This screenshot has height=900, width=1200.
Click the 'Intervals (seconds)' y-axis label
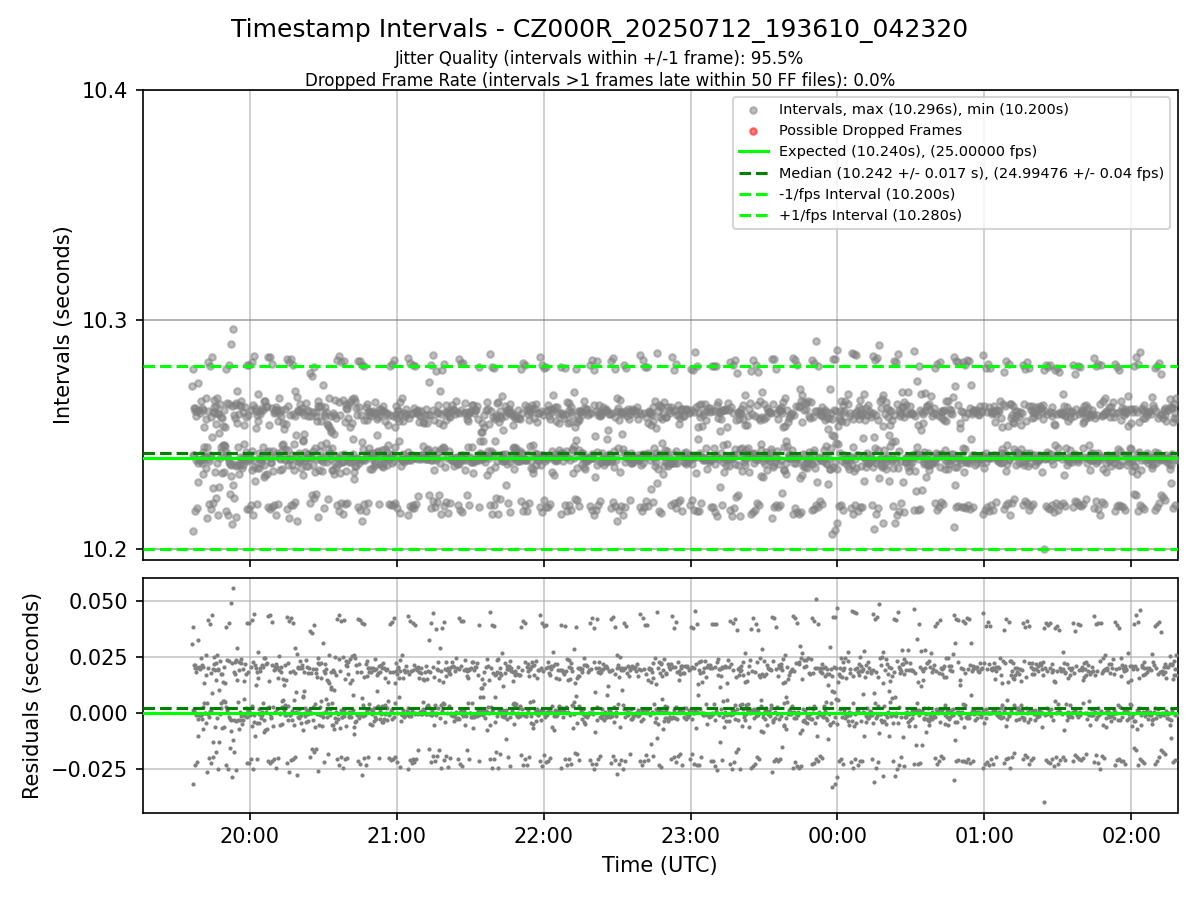coord(63,325)
